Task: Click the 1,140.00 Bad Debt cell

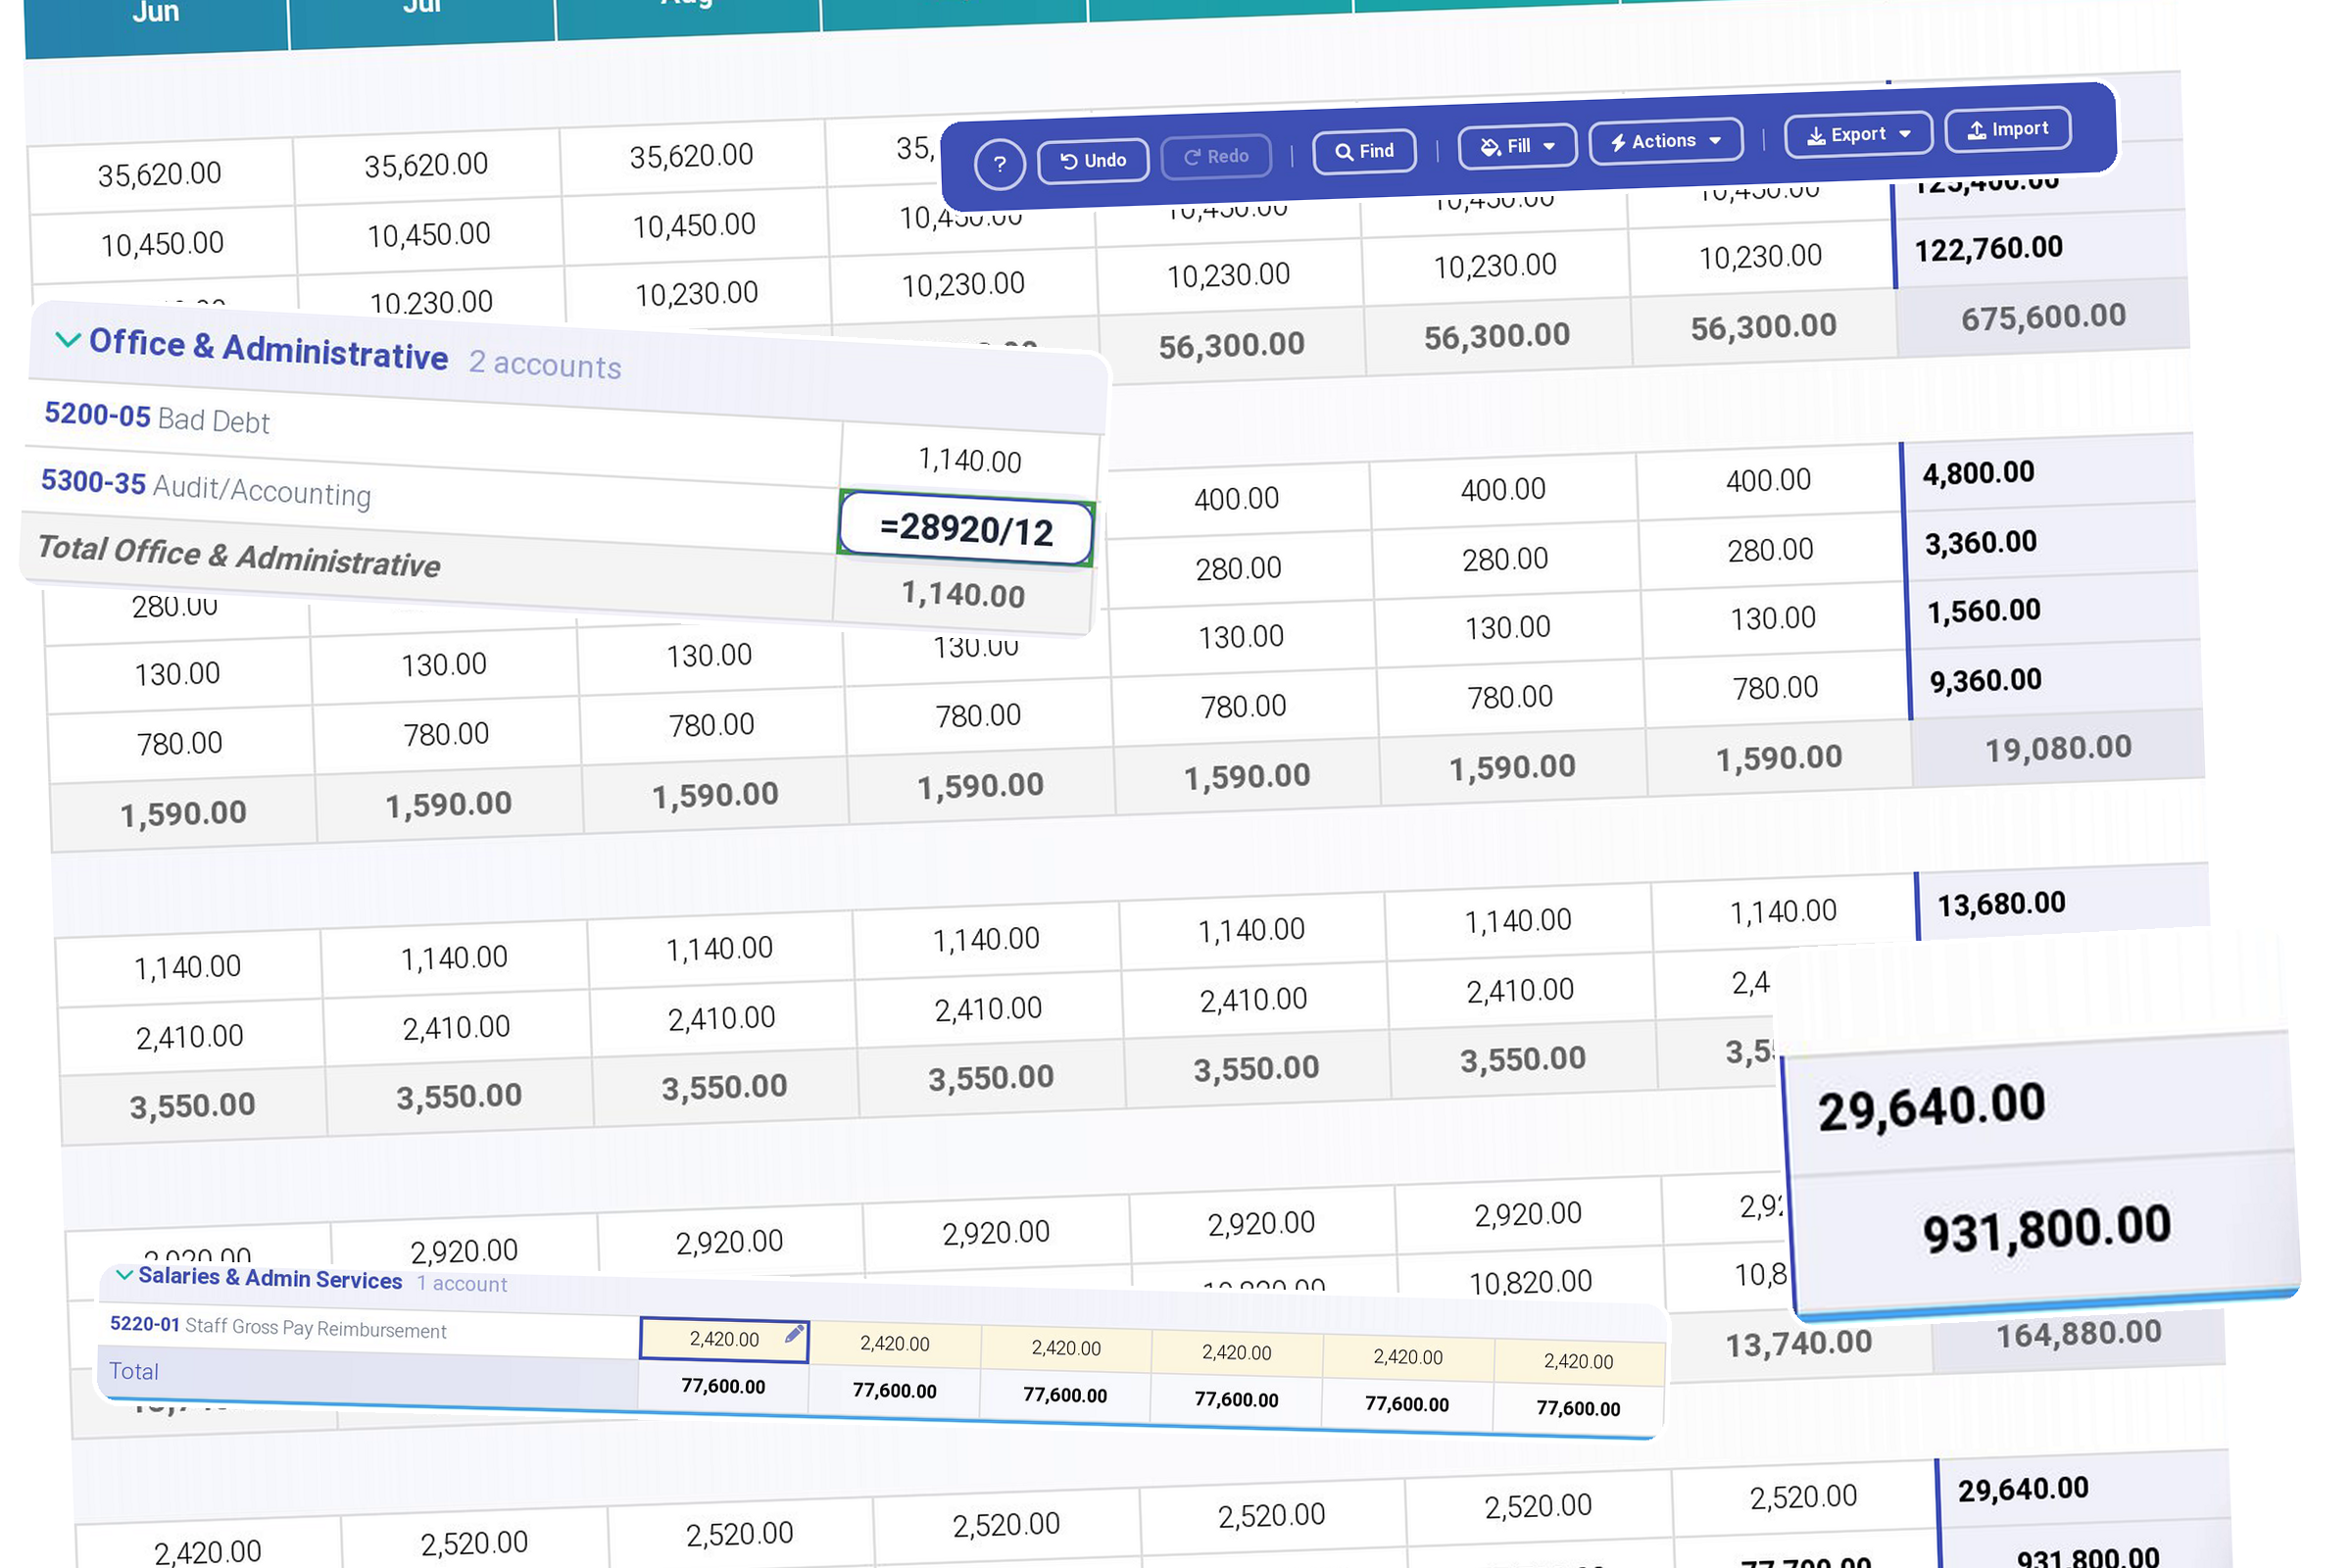Action: [x=970, y=460]
